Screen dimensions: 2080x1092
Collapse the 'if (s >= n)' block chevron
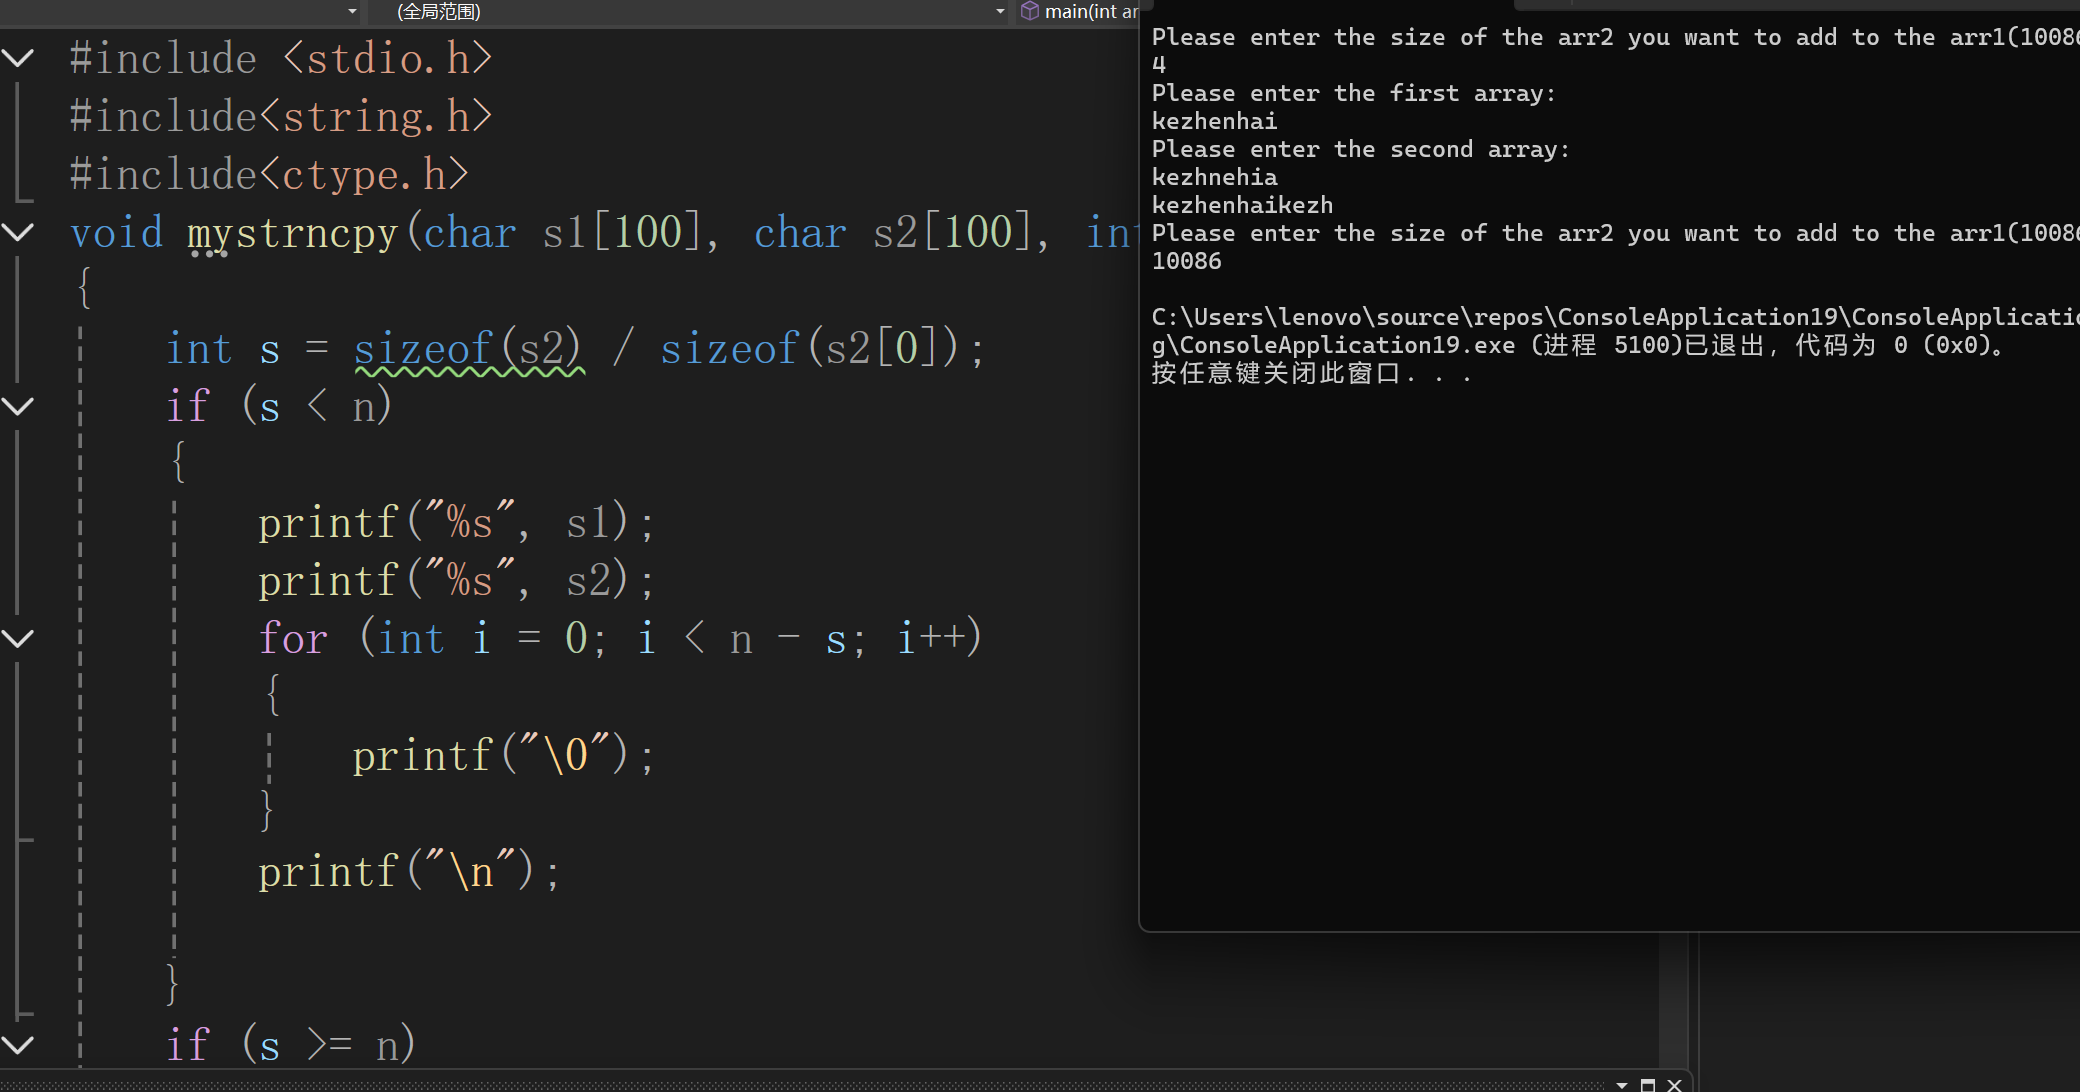(x=18, y=1045)
